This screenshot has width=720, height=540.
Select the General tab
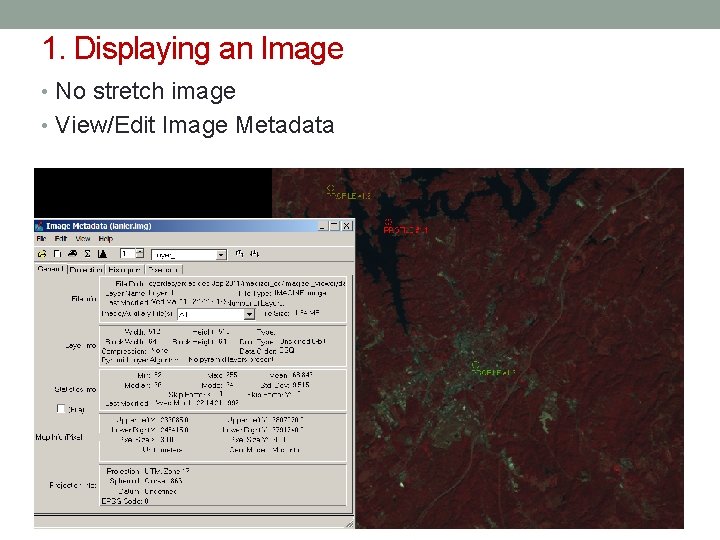[x=51, y=269]
